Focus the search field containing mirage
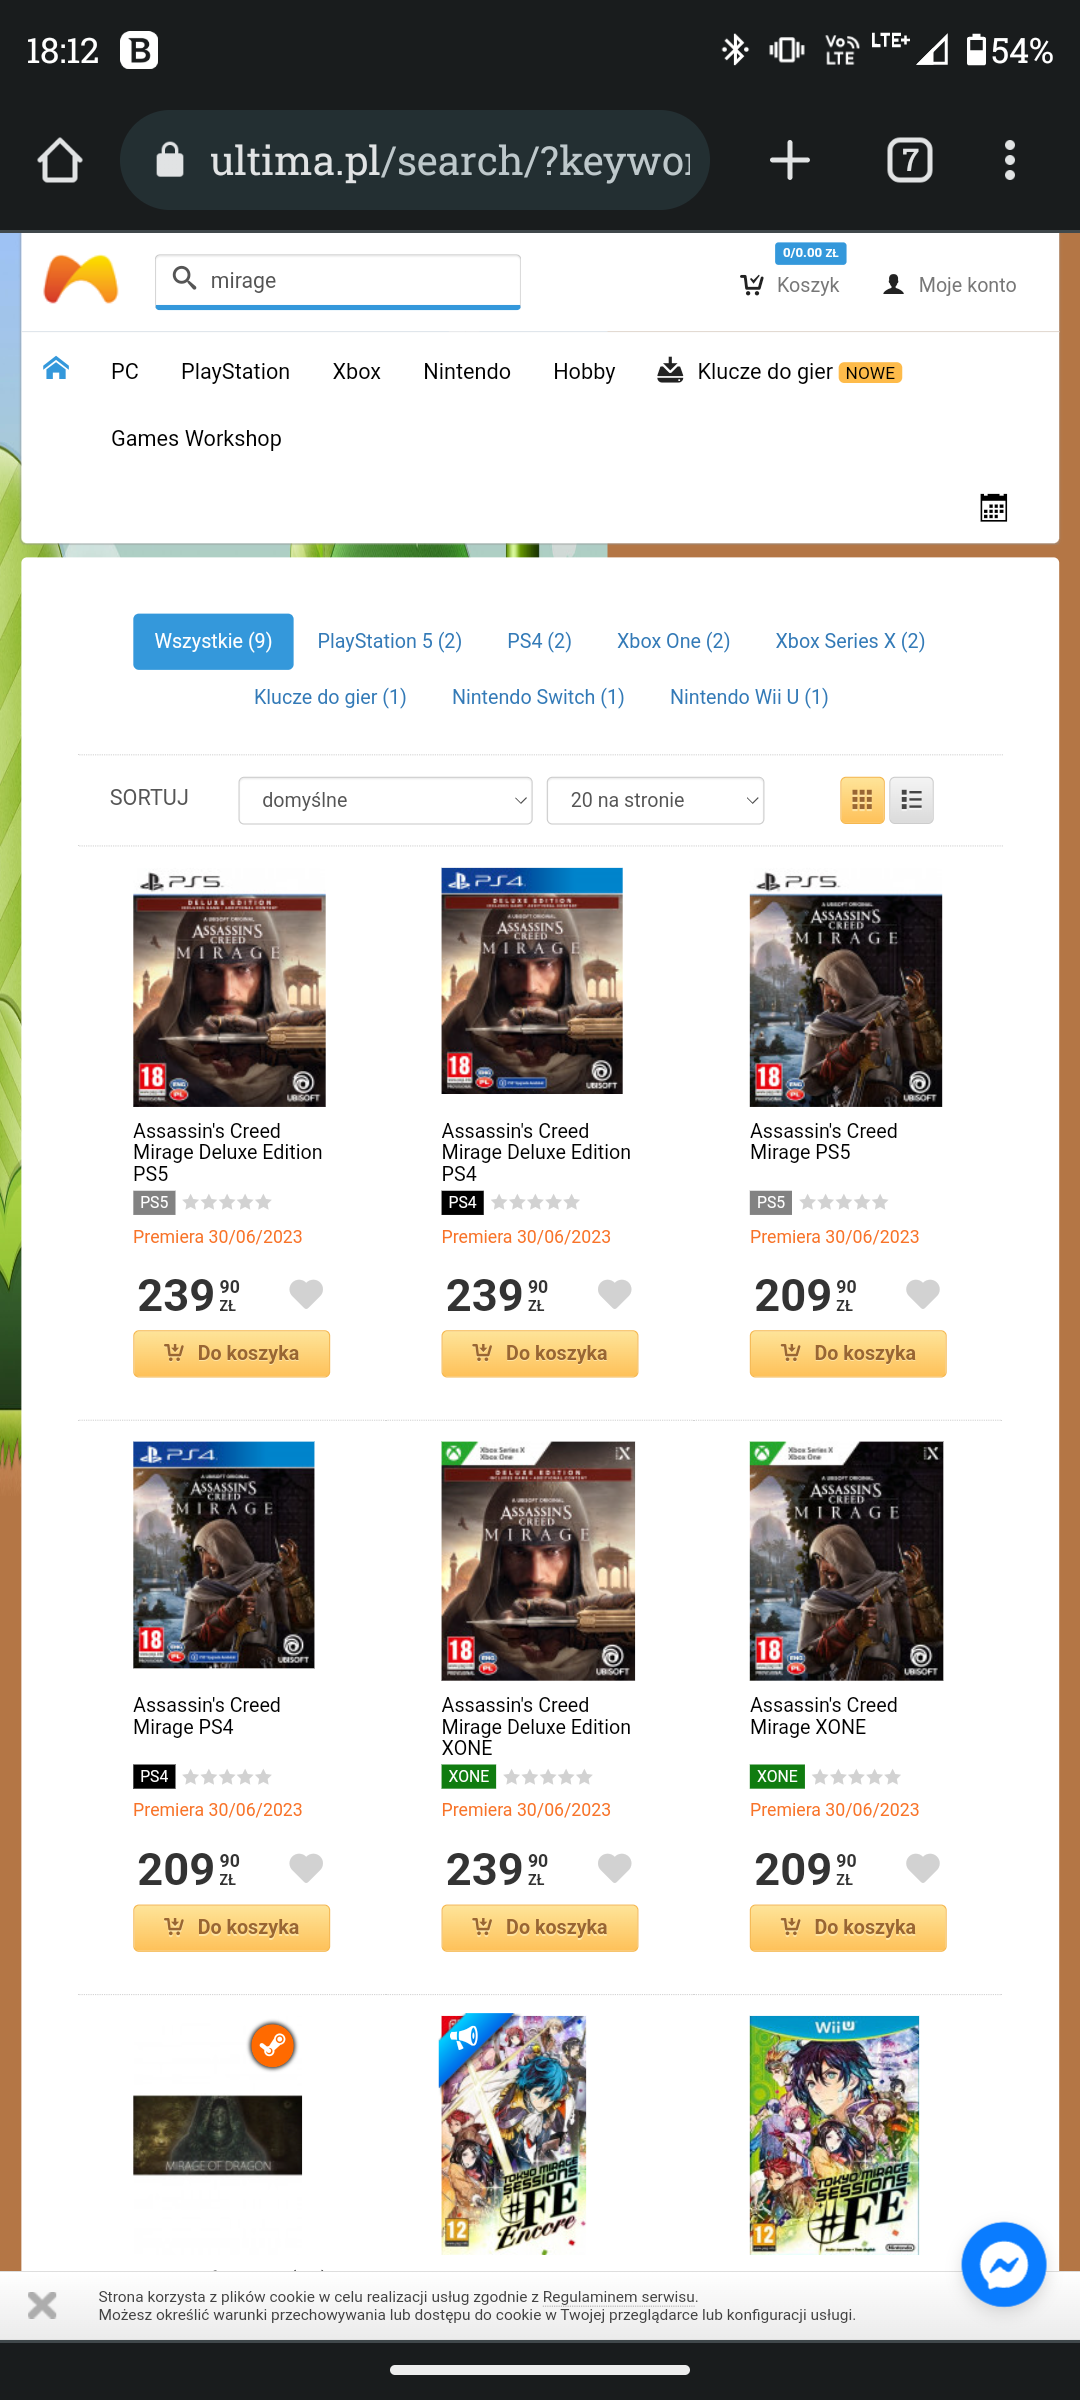The width and height of the screenshot is (1080, 2400). [x=338, y=281]
